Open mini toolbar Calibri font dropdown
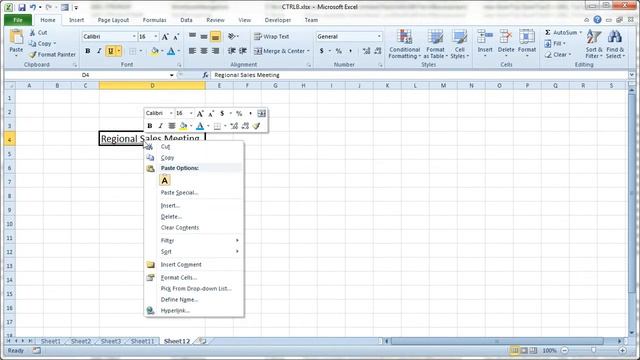 point(171,113)
